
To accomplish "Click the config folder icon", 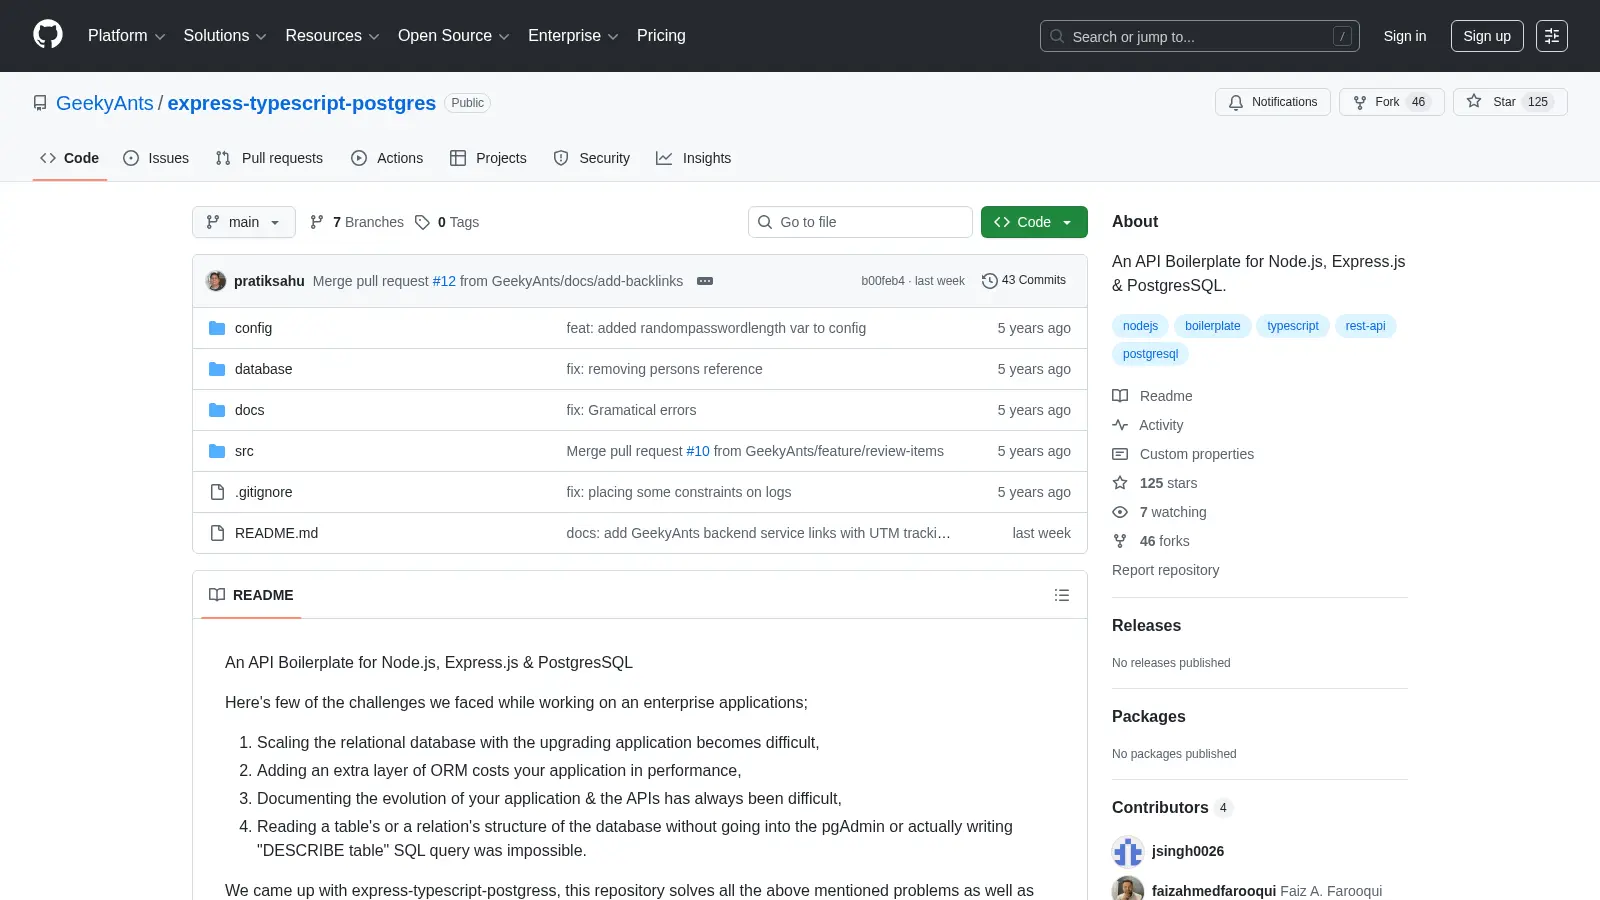I will coord(217,328).
